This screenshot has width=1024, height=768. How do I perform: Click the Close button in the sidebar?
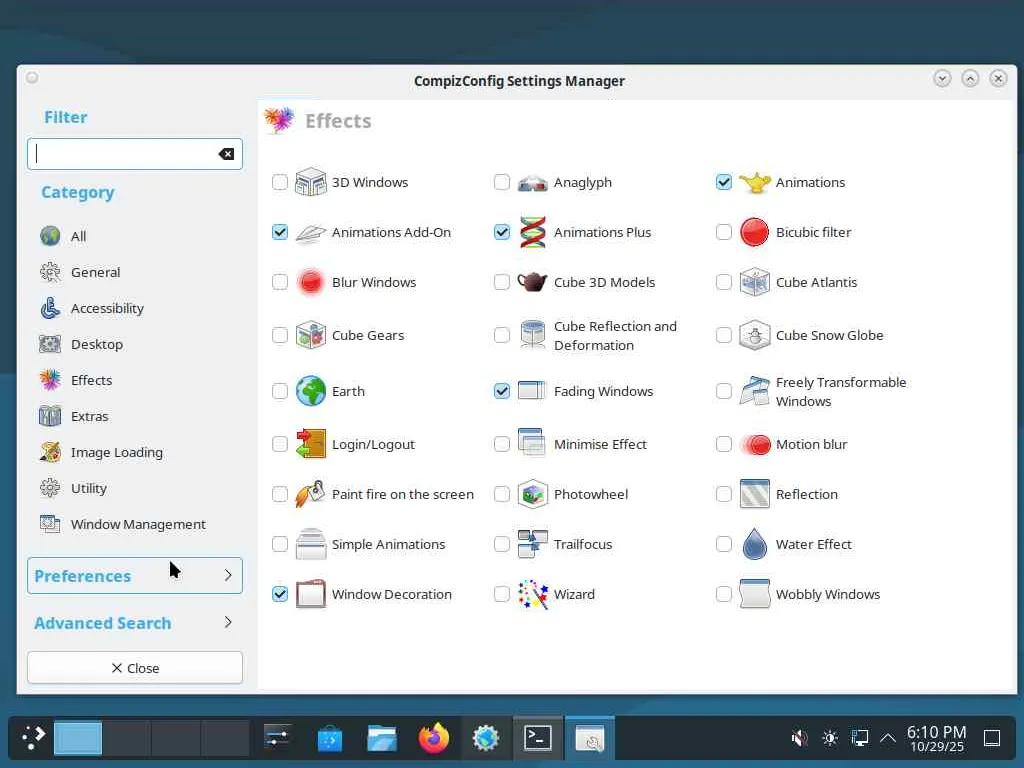pos(135,667)
